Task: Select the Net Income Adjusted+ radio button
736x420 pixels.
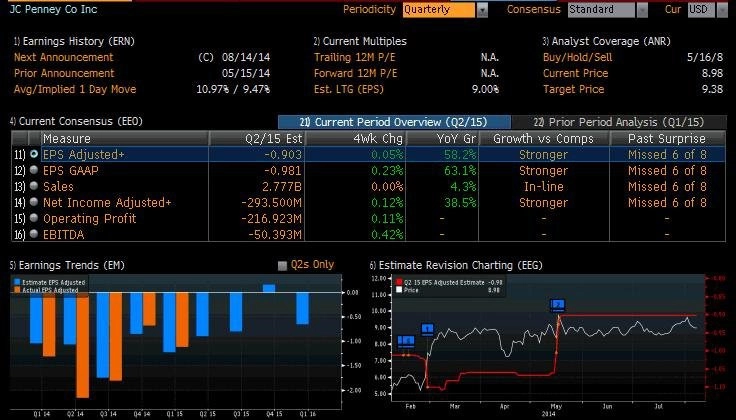Action: (34, 202)
